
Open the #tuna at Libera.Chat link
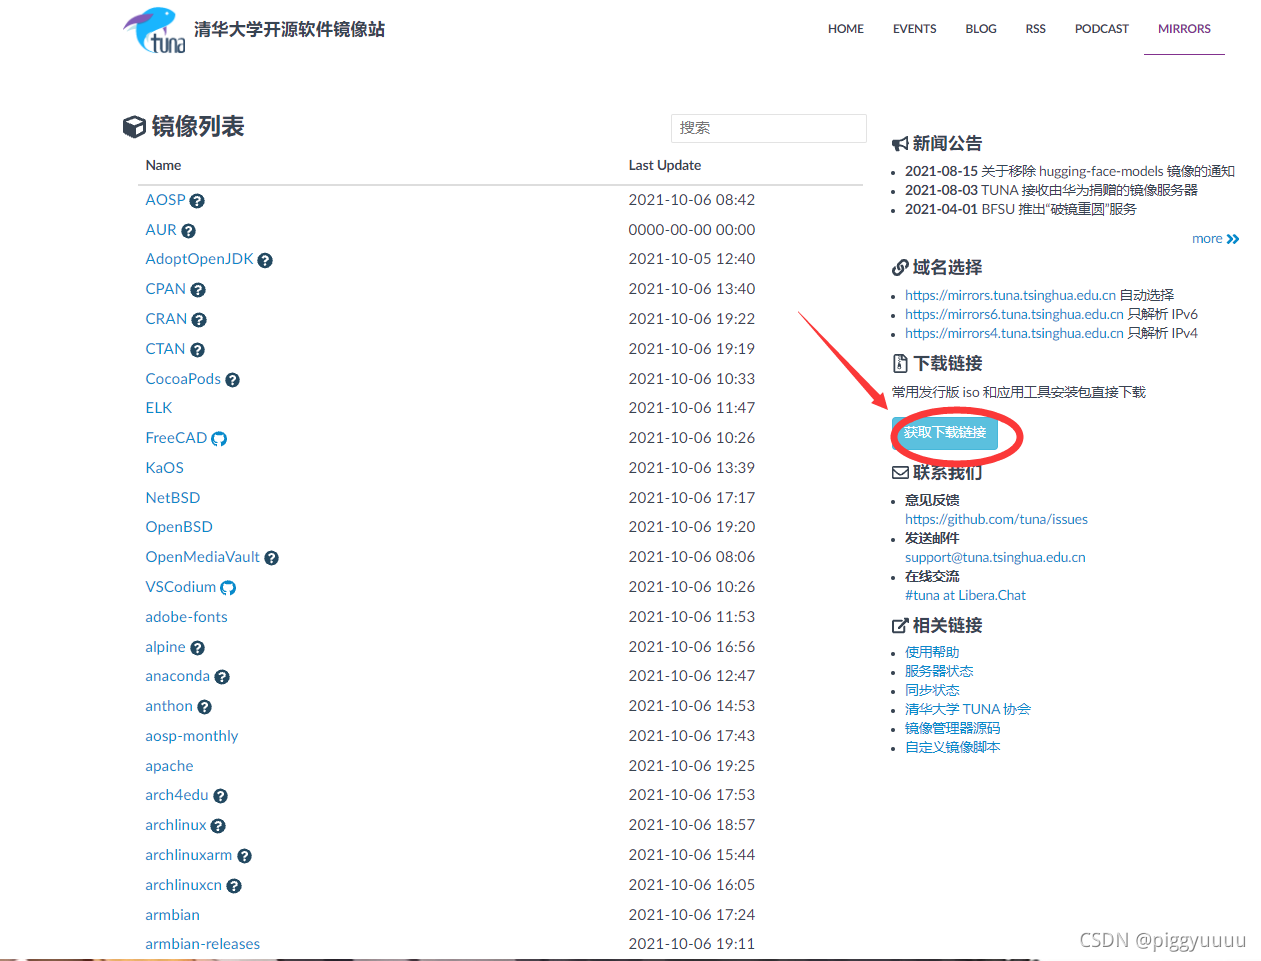pyautogui.click(x=965, y=595)
